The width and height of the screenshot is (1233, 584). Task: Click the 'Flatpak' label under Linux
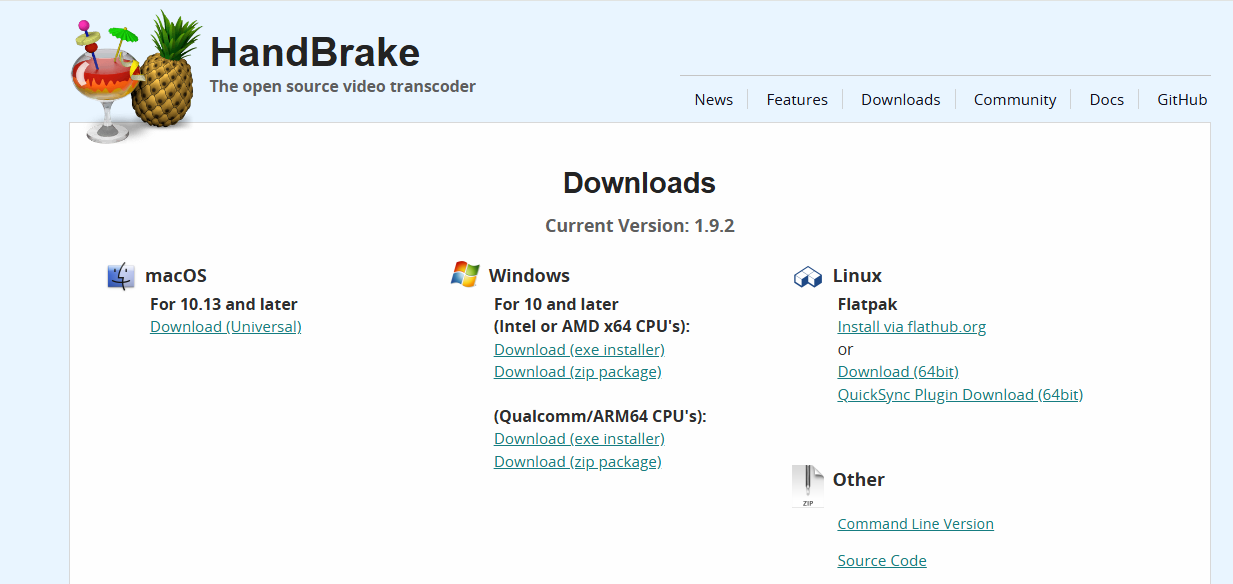[x=867, y=304]
